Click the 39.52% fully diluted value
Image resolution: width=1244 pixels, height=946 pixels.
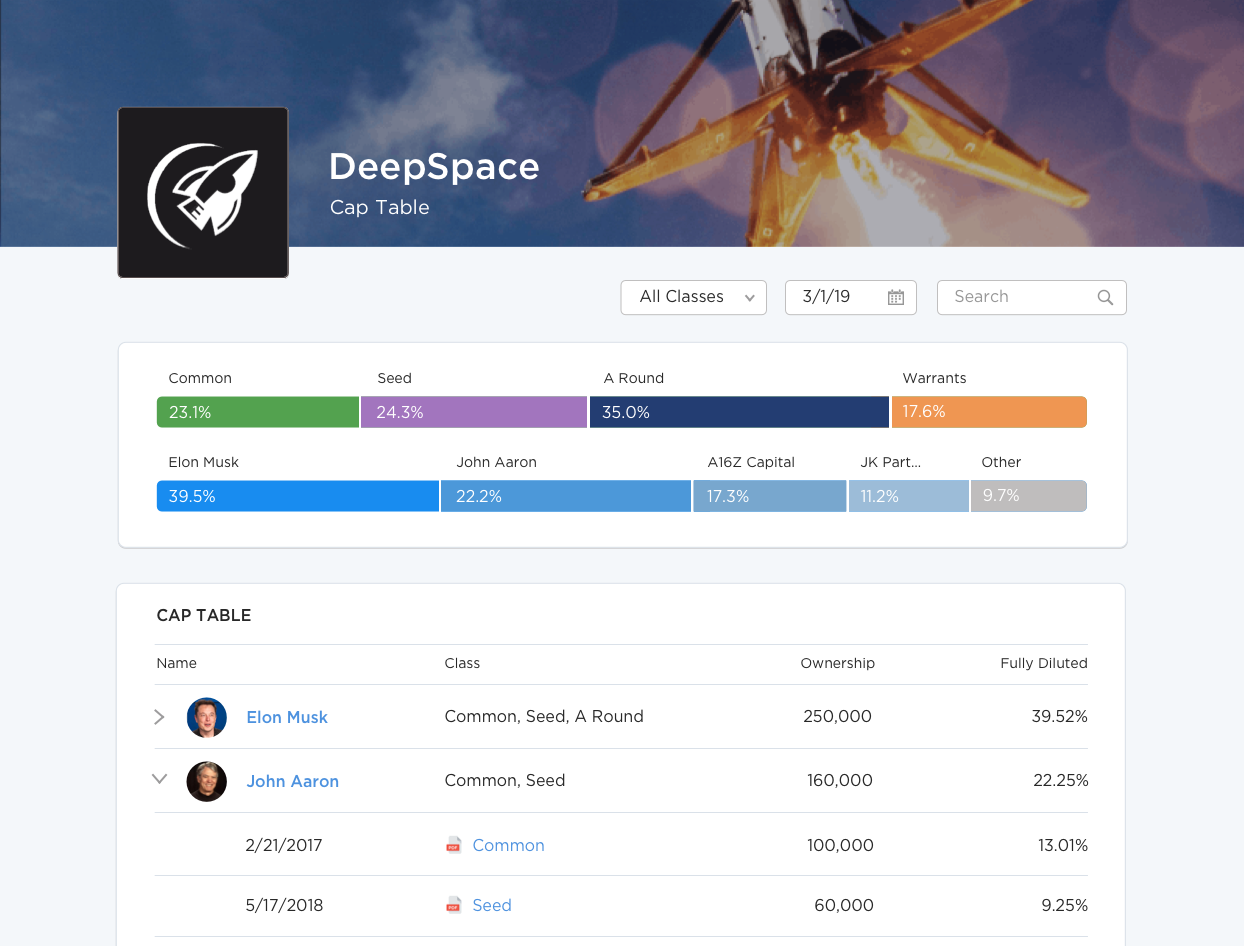pos(1060,716)
